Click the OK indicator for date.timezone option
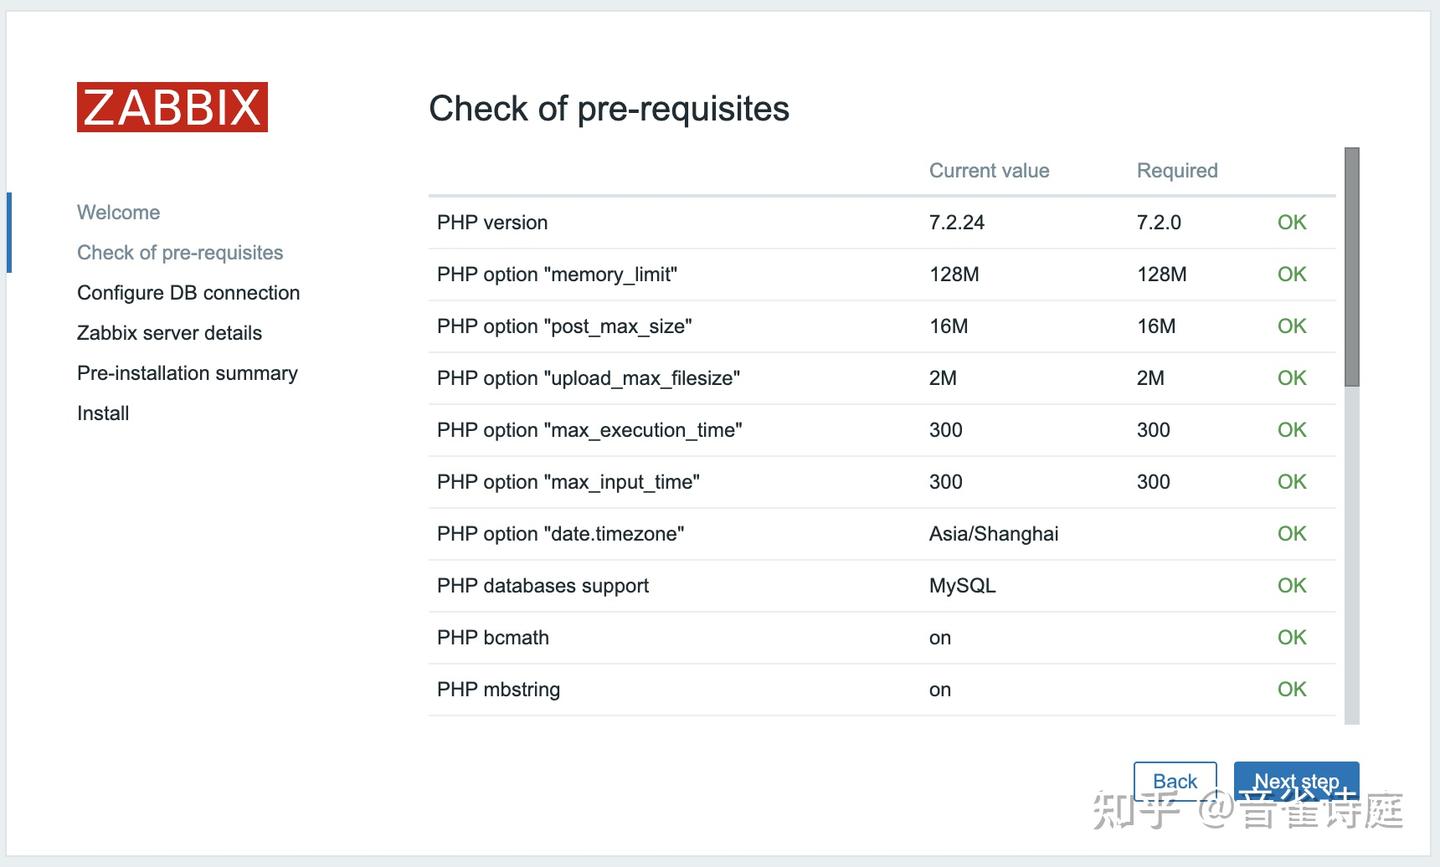Screen dimensions: 1440x867 pos(1291,533)
